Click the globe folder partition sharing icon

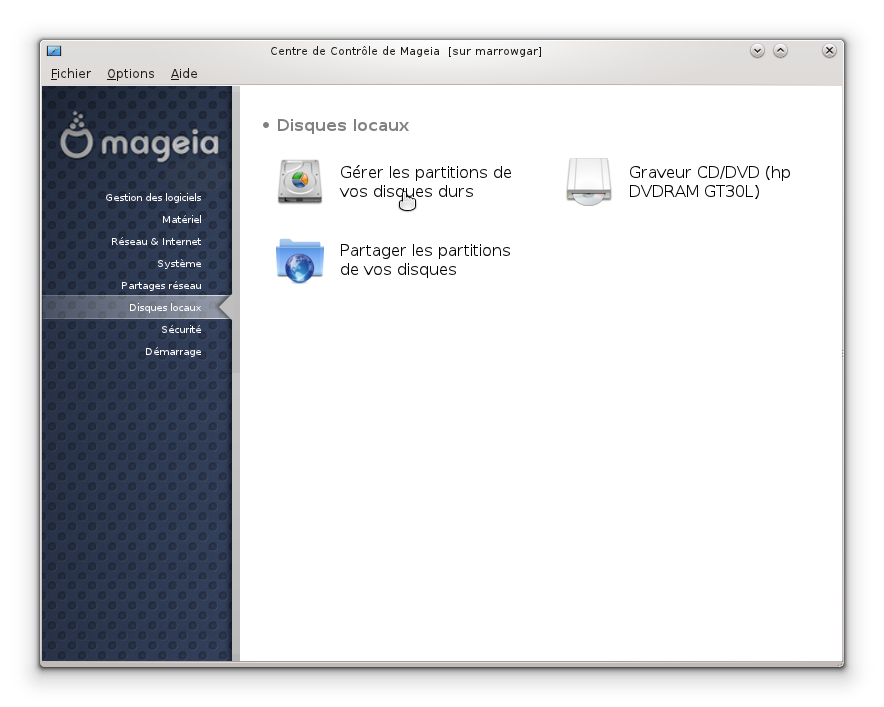(x=300, y=261)
